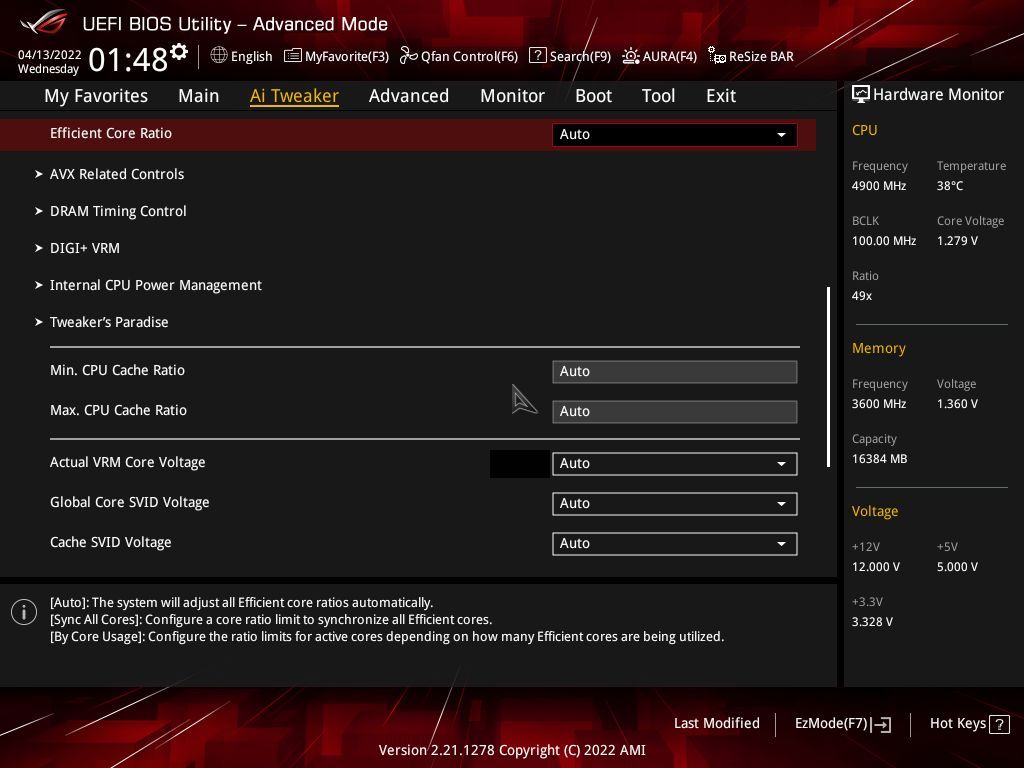Click the info circle icon
The height and width of the screenshot is (768, 1024).
coord(24,612)
